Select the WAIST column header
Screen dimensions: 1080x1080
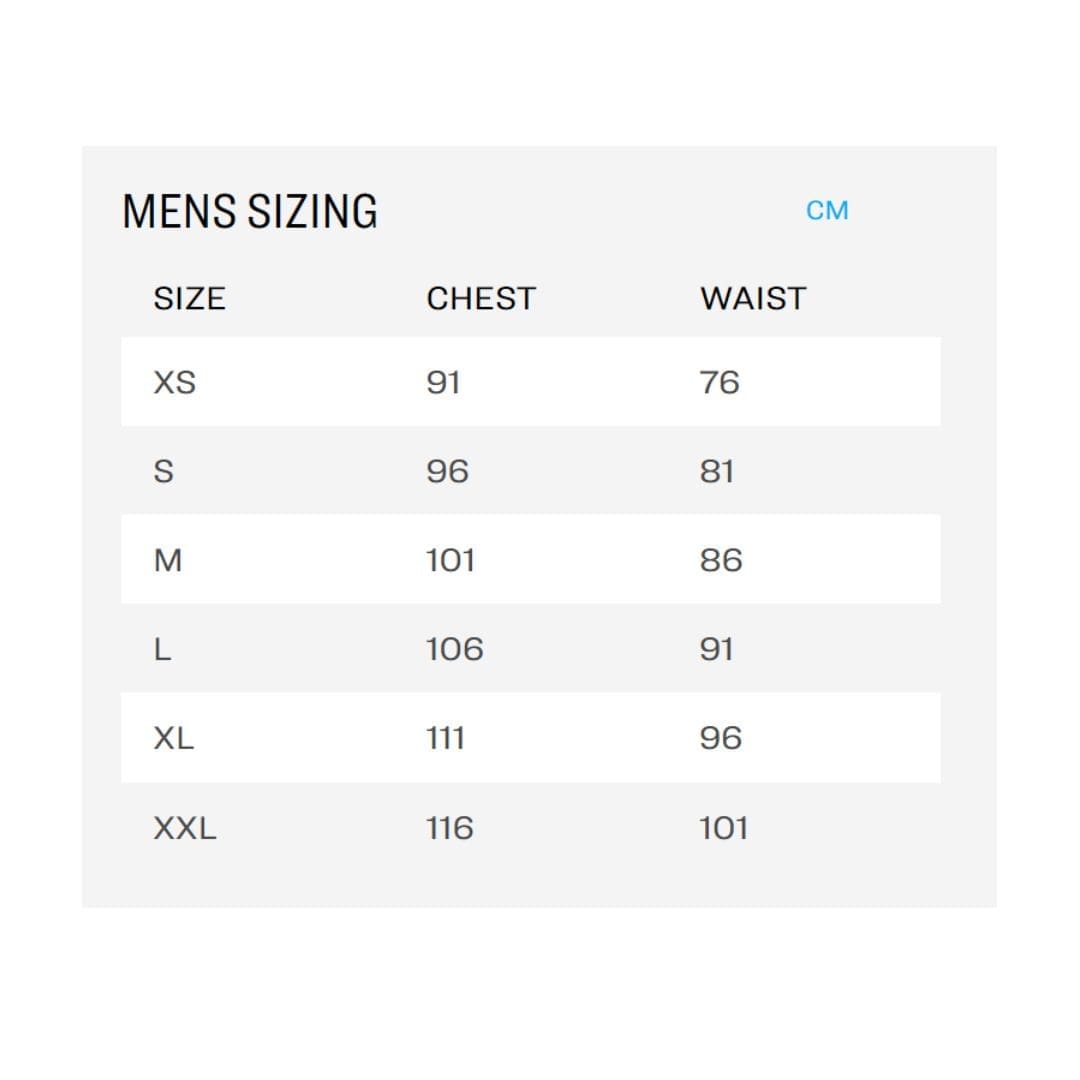(x=753, y=299)
